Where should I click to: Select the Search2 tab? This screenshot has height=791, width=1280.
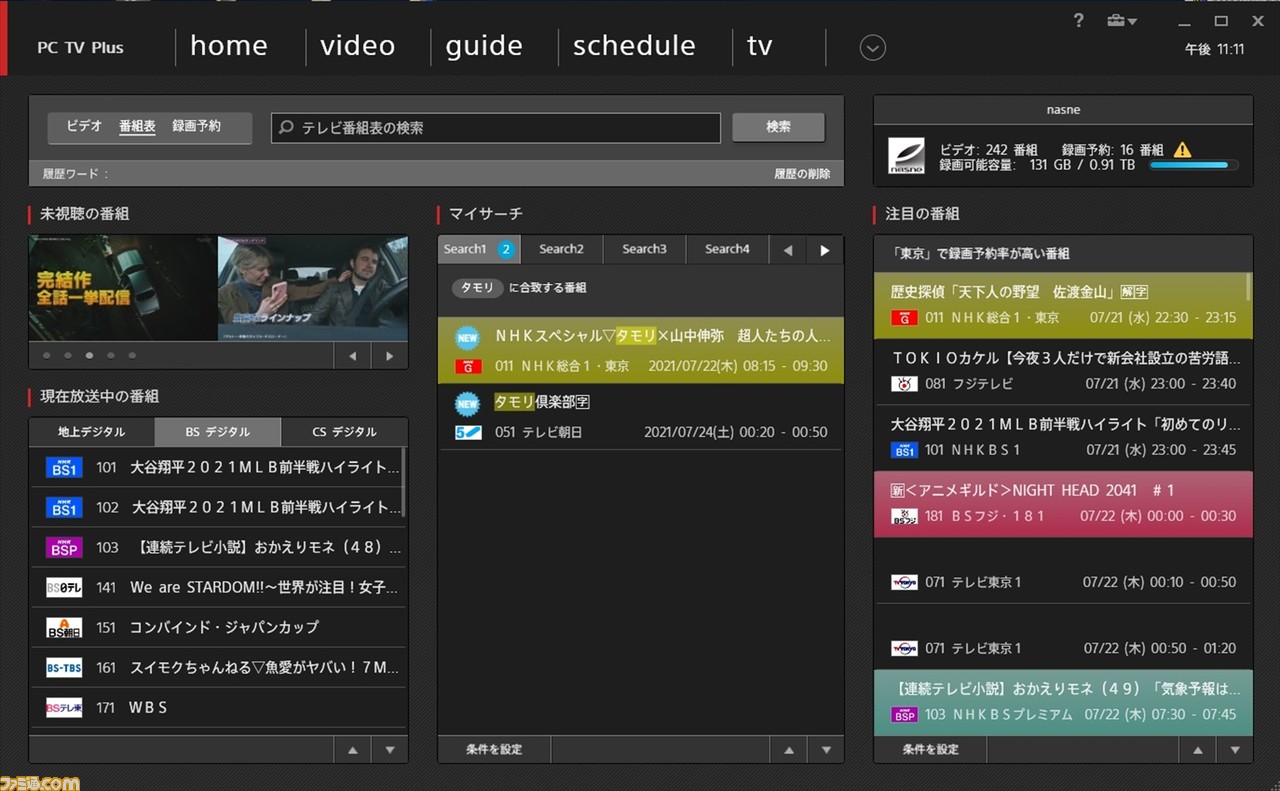[x=561, y=249]
